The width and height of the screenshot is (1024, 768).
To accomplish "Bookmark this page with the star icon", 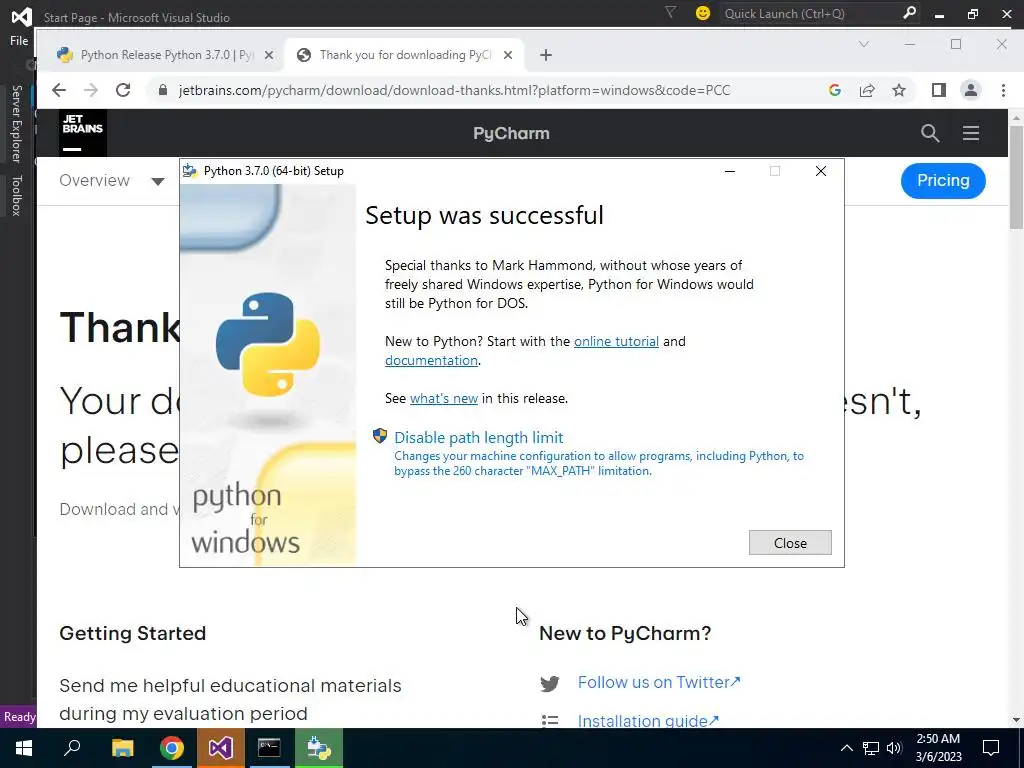I will click(x=899, y=90).
